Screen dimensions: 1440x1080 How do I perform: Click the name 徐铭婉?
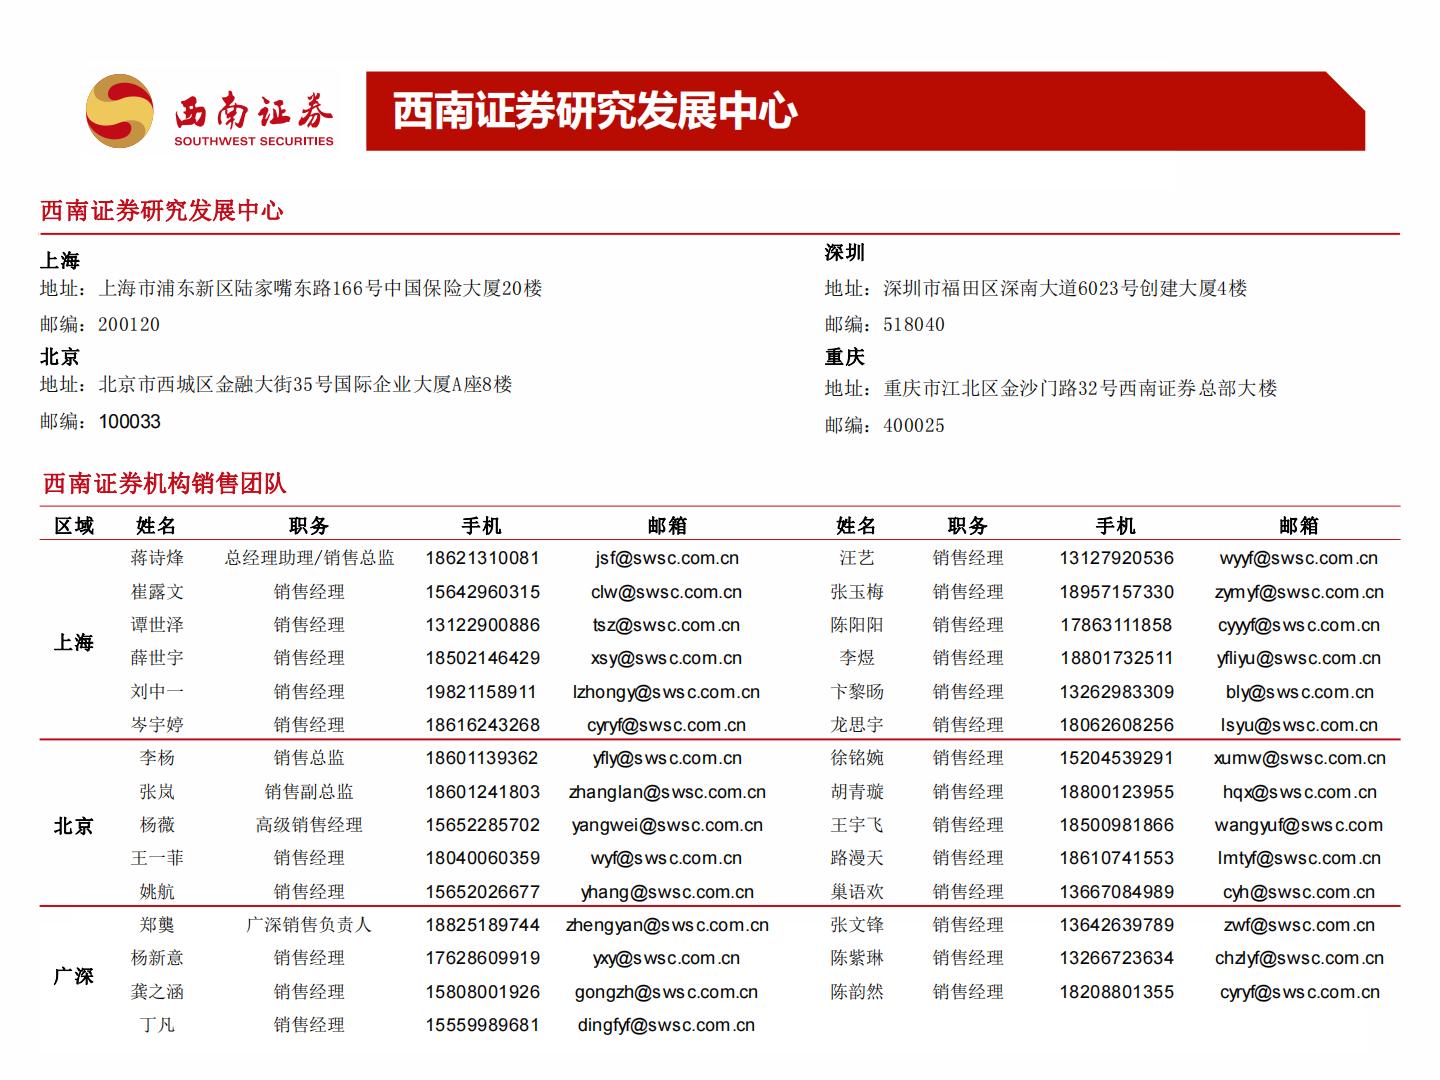coord(857,758)
